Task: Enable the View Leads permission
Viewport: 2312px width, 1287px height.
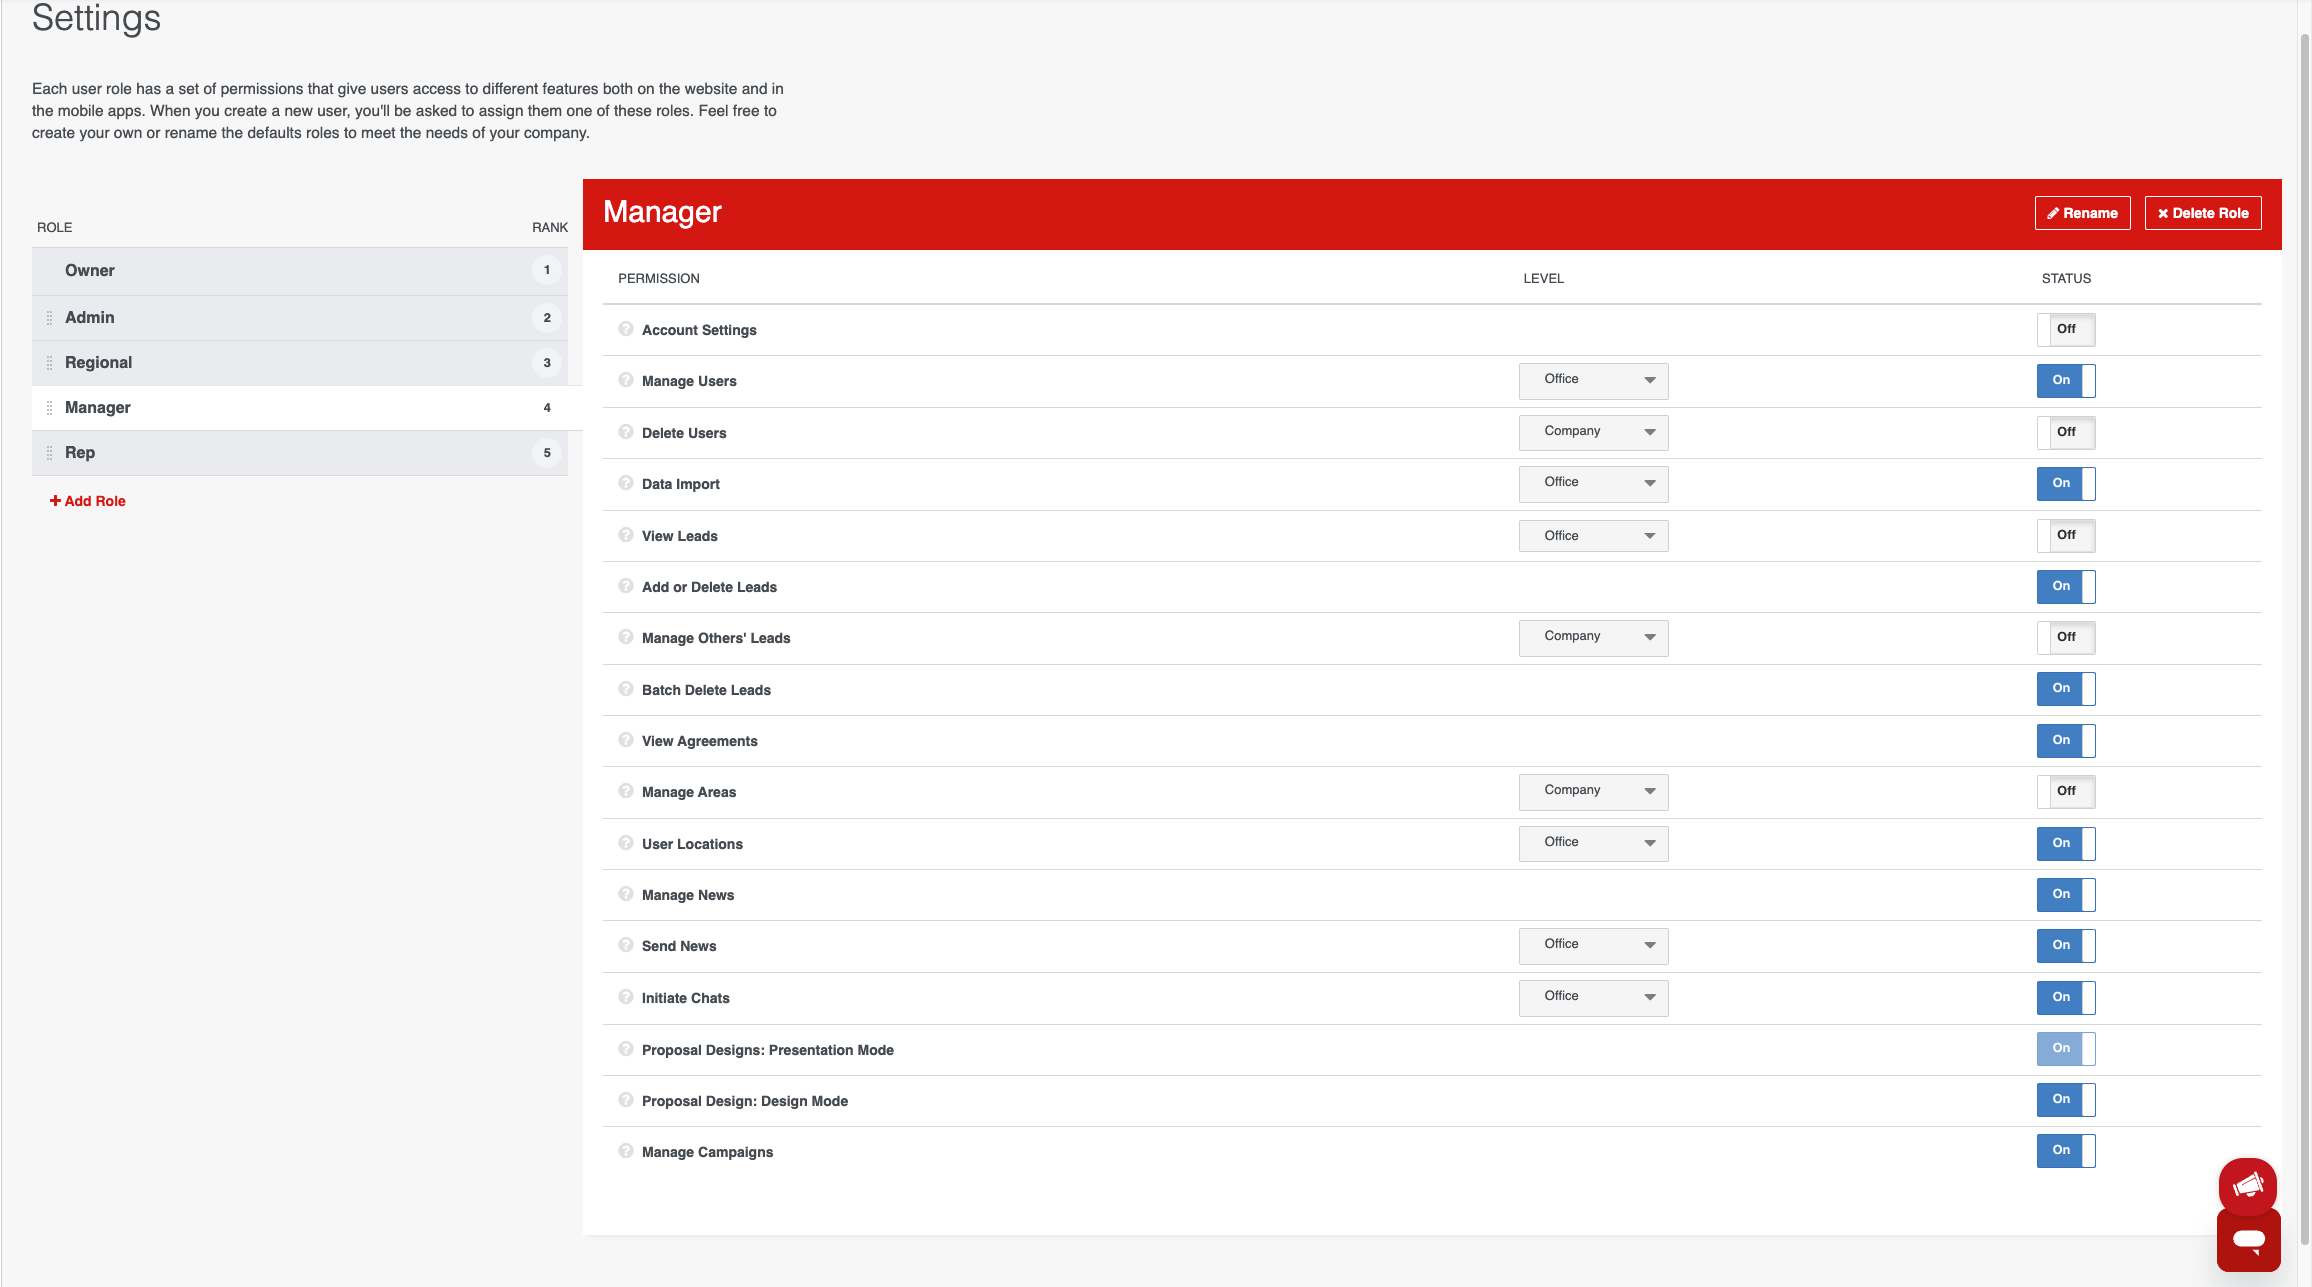Action: coord(2066,535)
